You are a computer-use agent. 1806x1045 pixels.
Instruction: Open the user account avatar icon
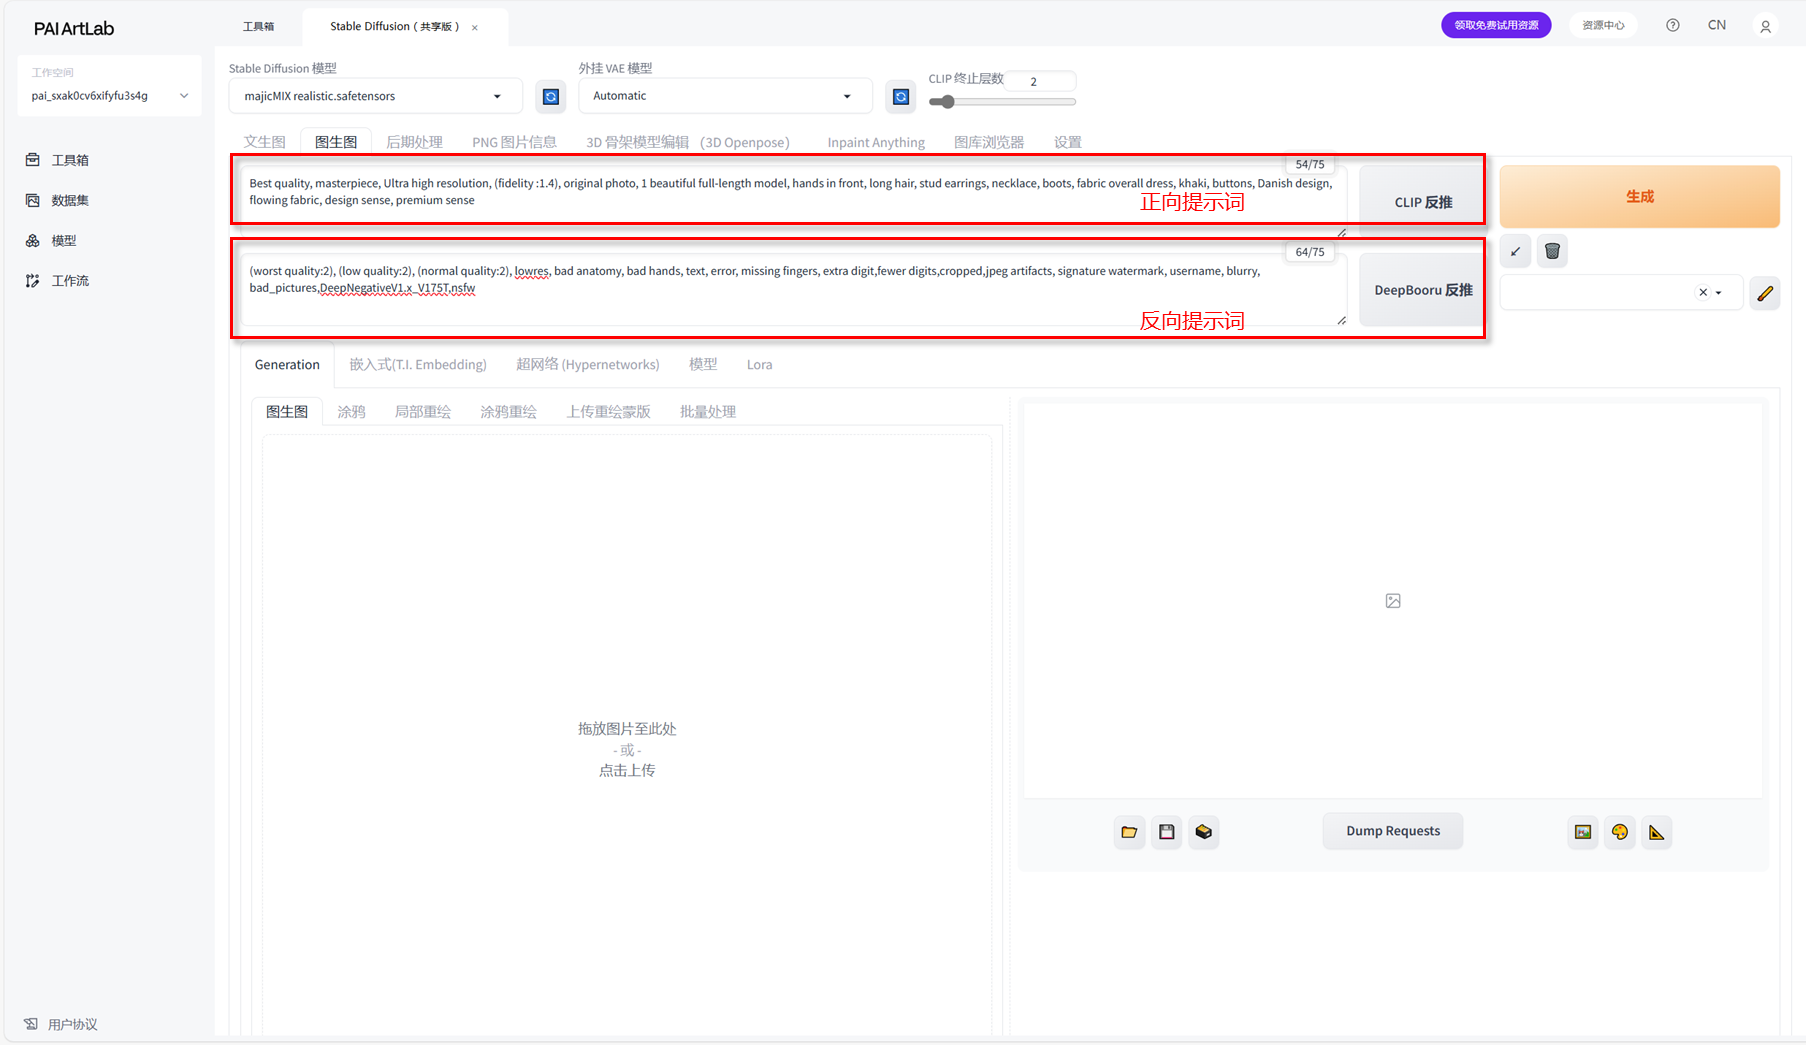click(x=1766, y=26)
